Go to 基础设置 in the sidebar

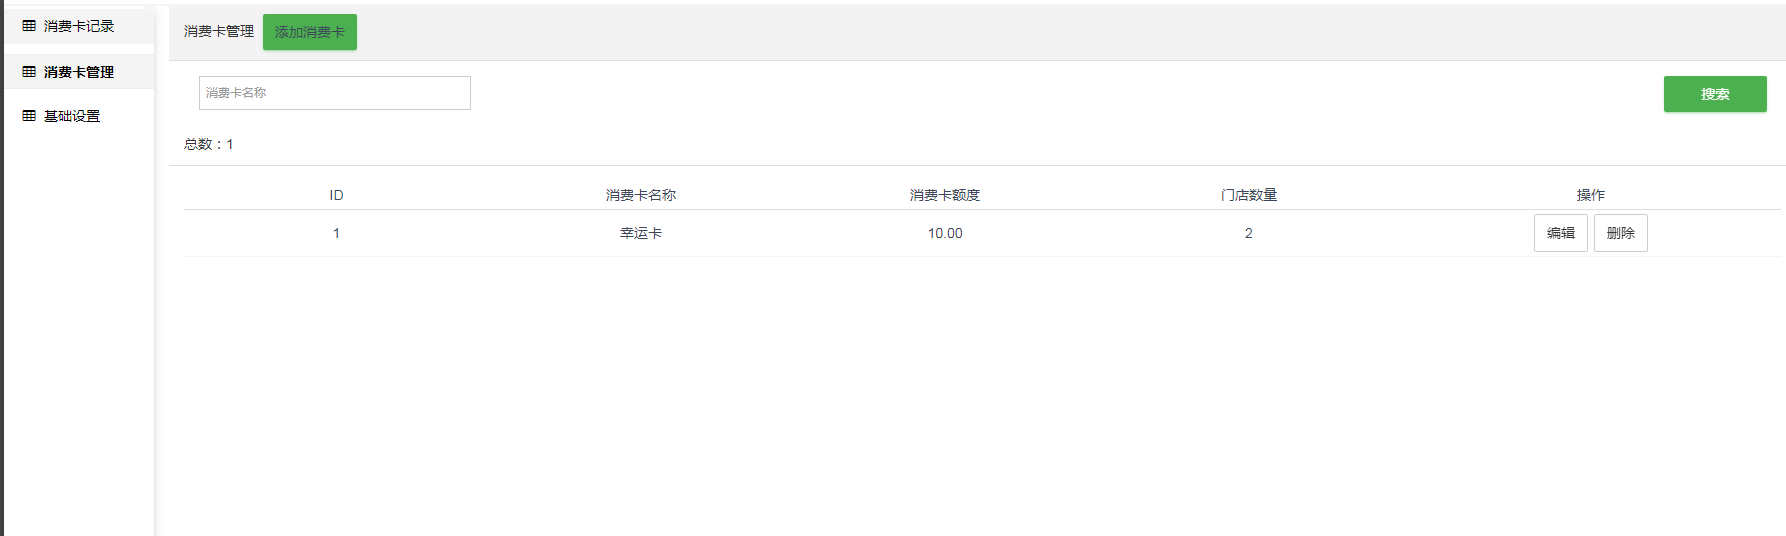click(x=72, y=116)
